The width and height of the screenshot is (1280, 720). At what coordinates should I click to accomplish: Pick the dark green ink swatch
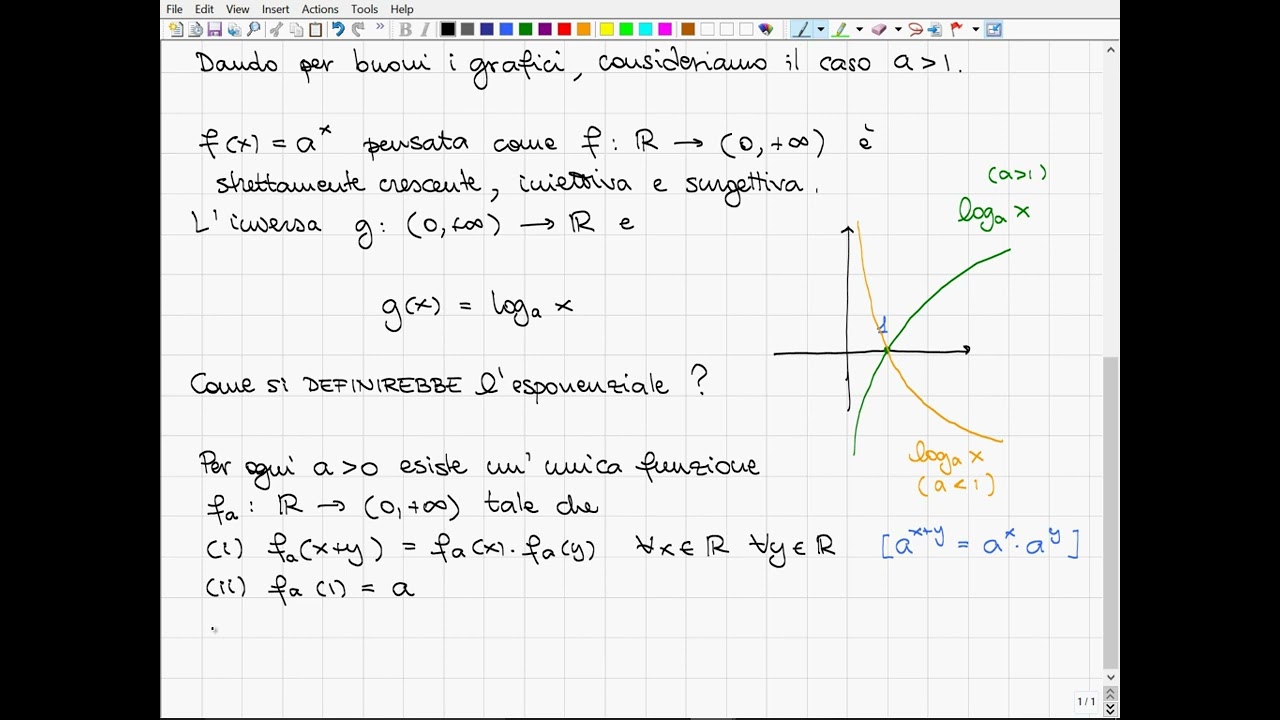click(525, 29)
